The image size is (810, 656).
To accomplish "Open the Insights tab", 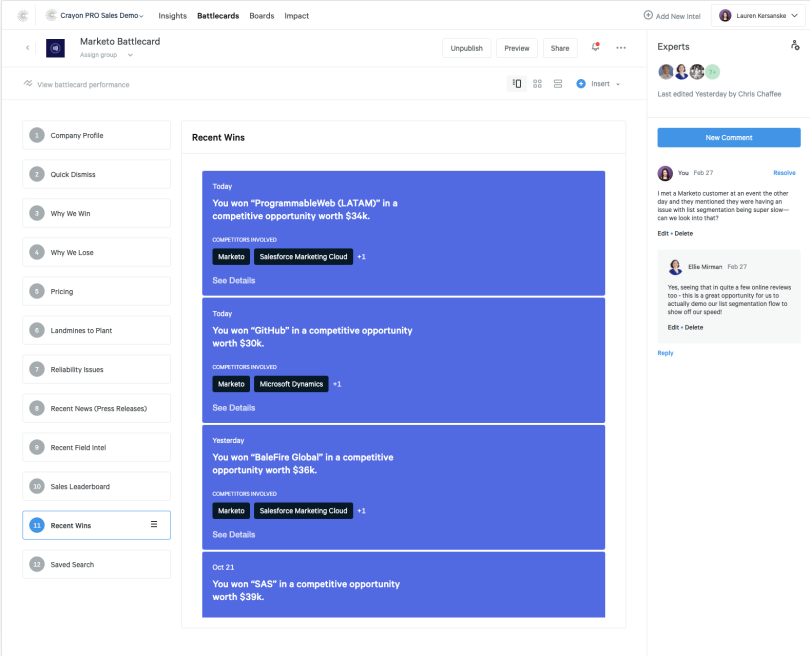I will [173, 16].
